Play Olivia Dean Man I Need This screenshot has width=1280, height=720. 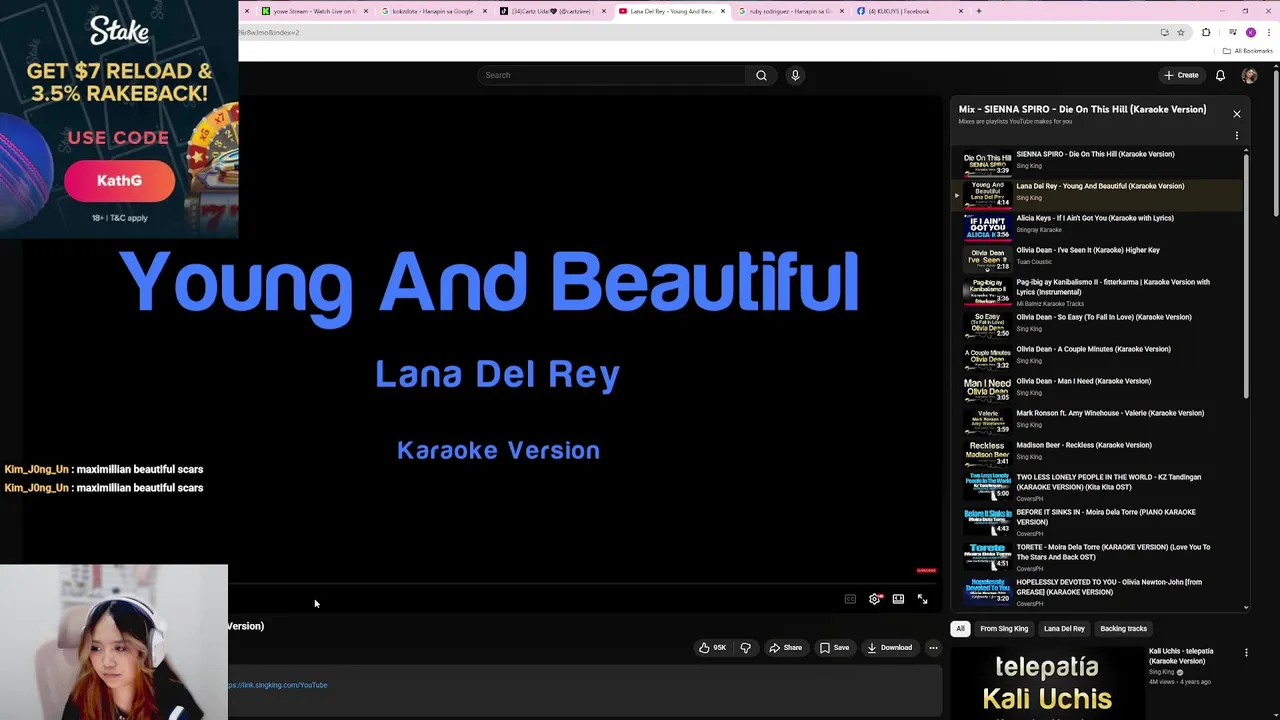(1098, 388)
